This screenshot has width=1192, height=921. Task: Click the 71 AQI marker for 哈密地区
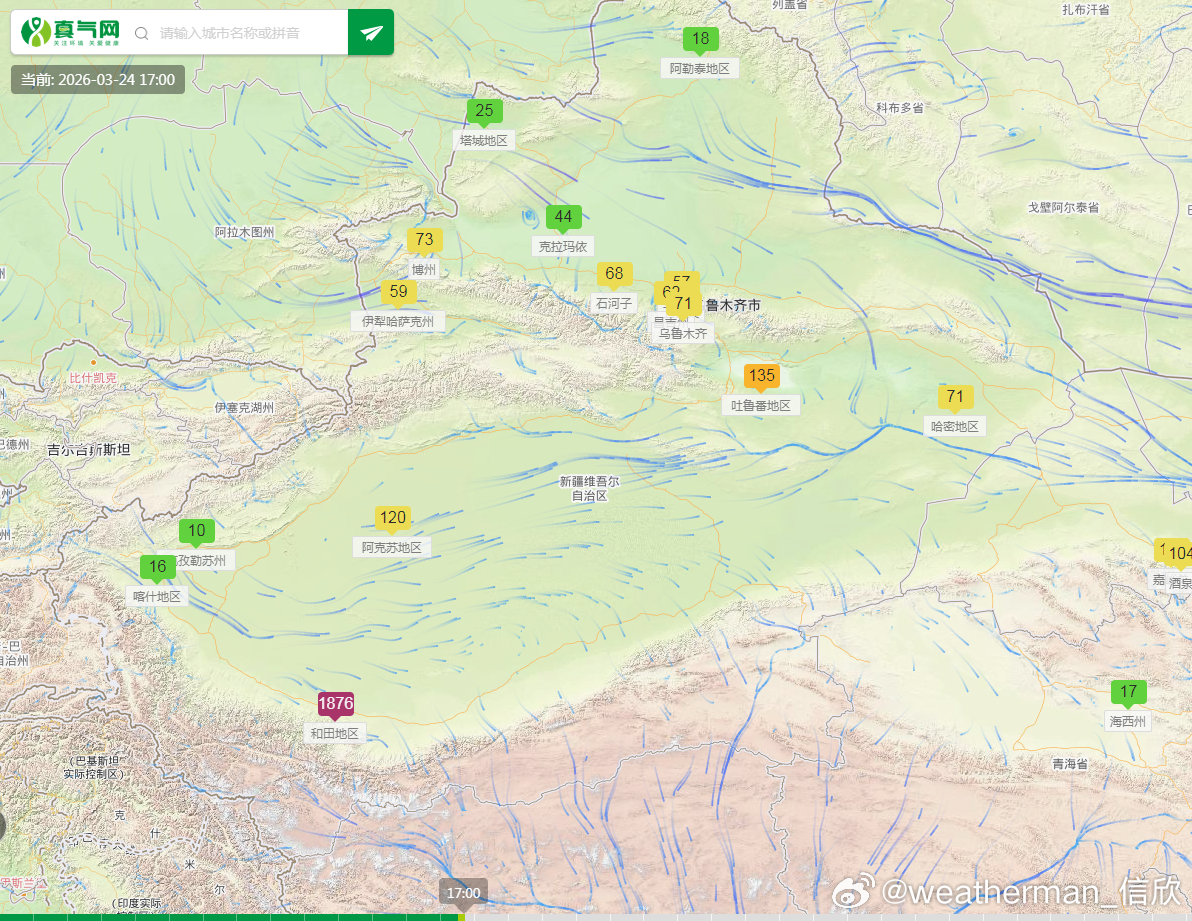click(955, 397)
